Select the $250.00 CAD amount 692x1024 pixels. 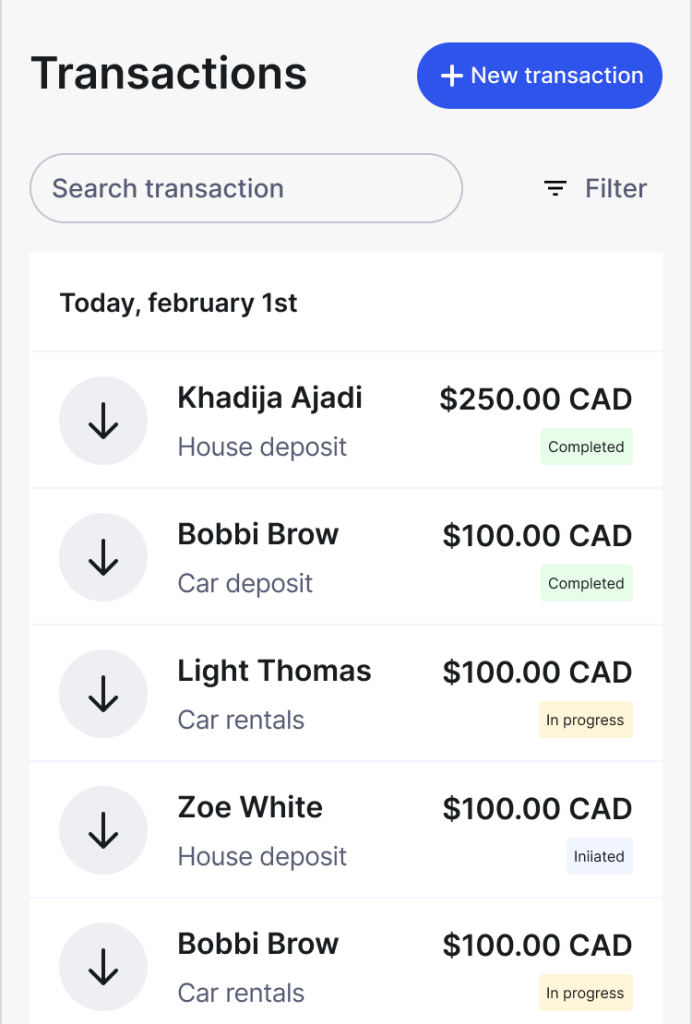coord(535,399)
